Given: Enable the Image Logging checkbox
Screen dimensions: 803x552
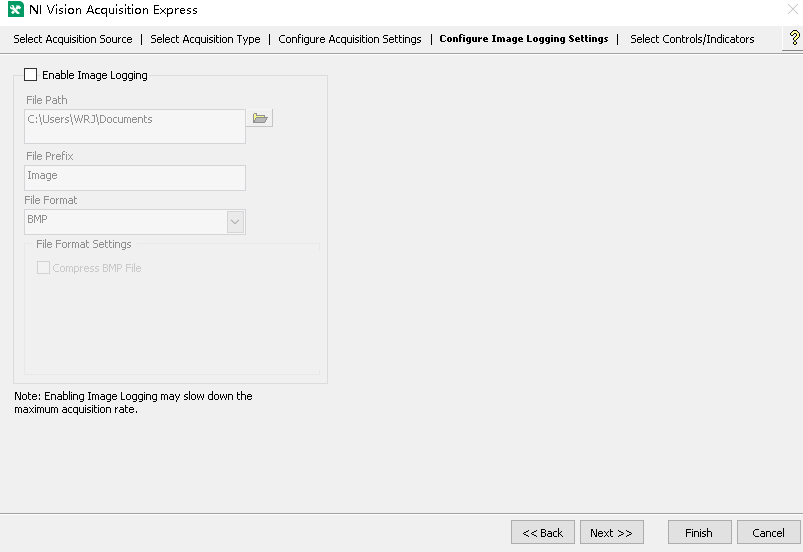Looking at the screenshot, I should pyautogui.click(x=31, y=75).
